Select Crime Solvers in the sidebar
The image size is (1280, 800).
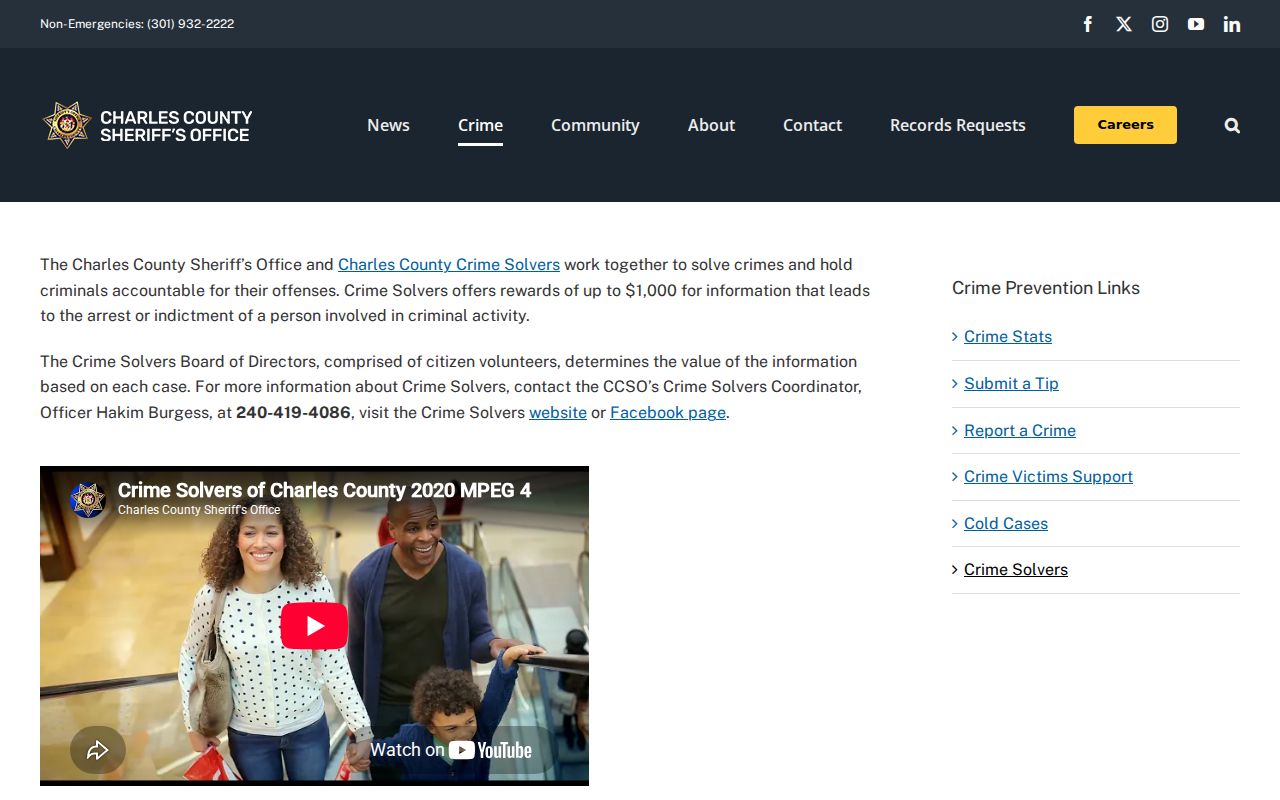click(1016, 570)
